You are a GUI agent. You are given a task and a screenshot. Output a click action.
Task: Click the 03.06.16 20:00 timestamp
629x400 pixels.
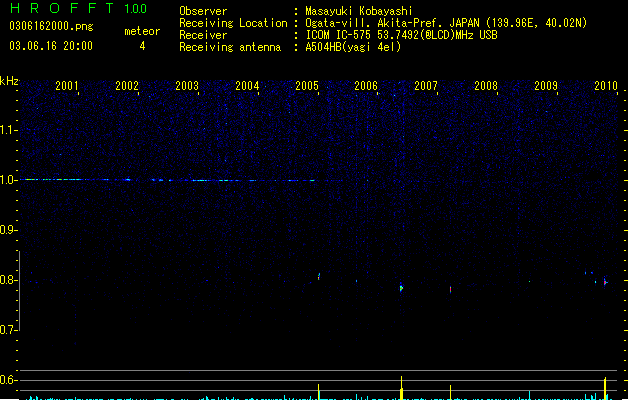pos(51,46)
